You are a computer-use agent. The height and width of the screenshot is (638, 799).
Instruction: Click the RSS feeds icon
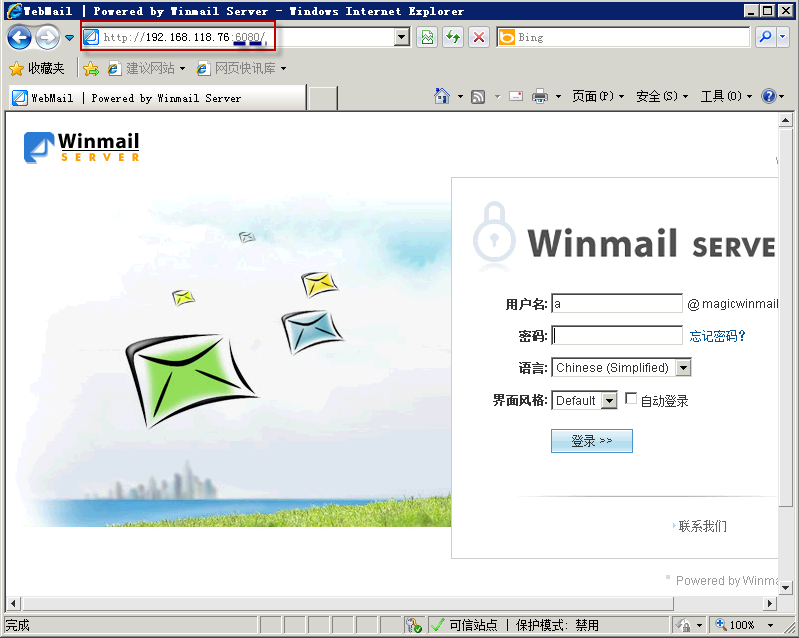478,96
